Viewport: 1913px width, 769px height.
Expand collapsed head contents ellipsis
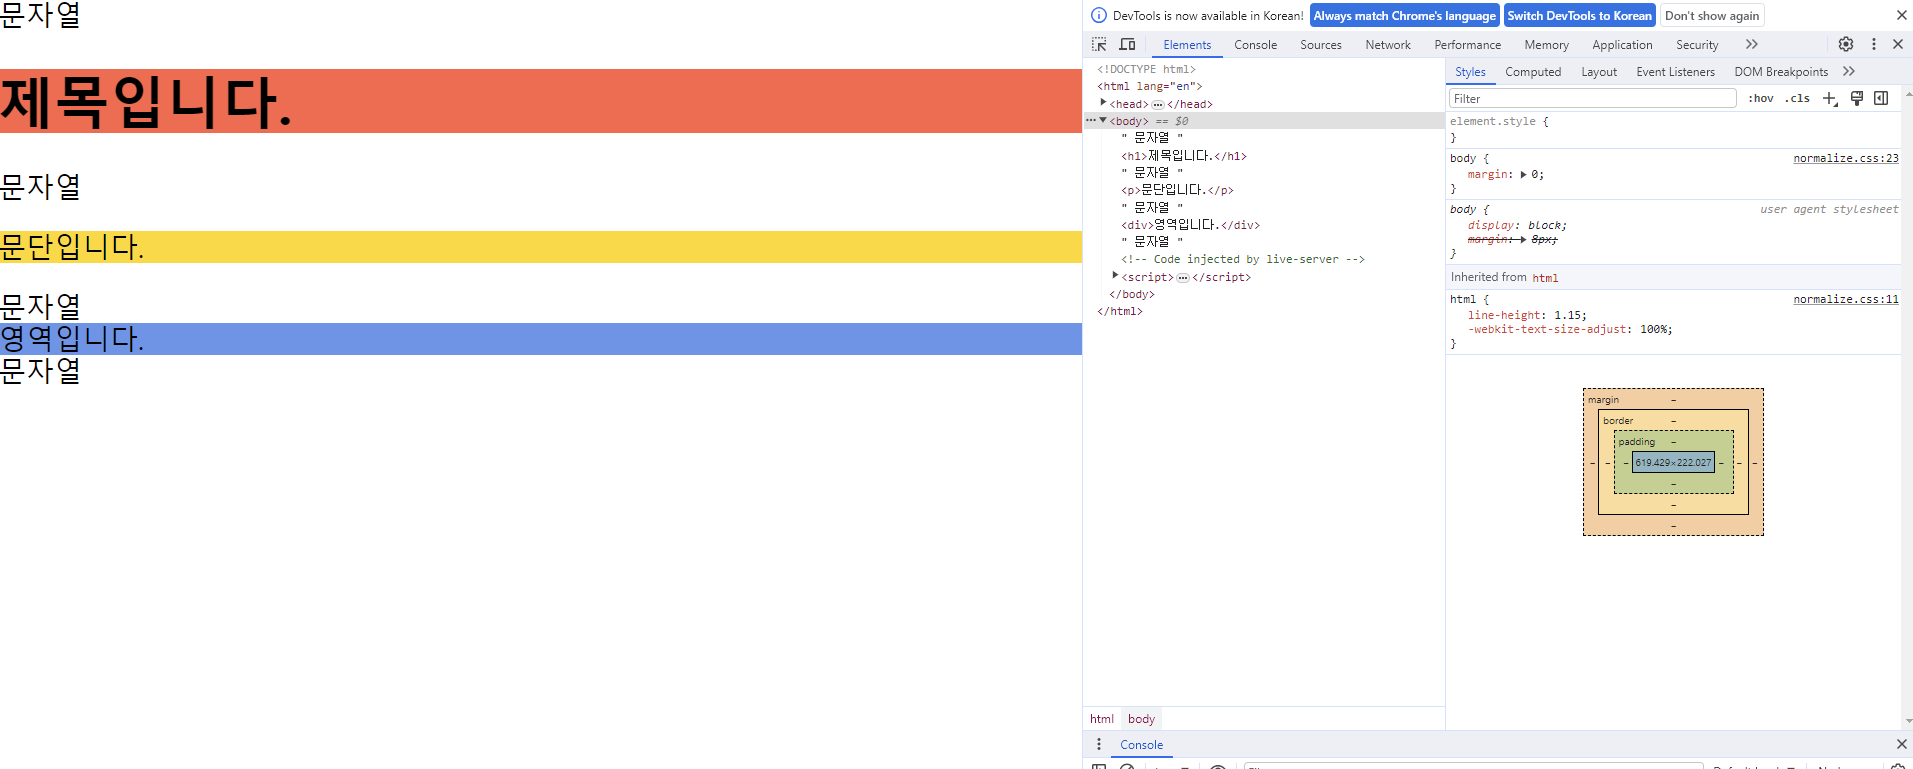point(1158,104)
